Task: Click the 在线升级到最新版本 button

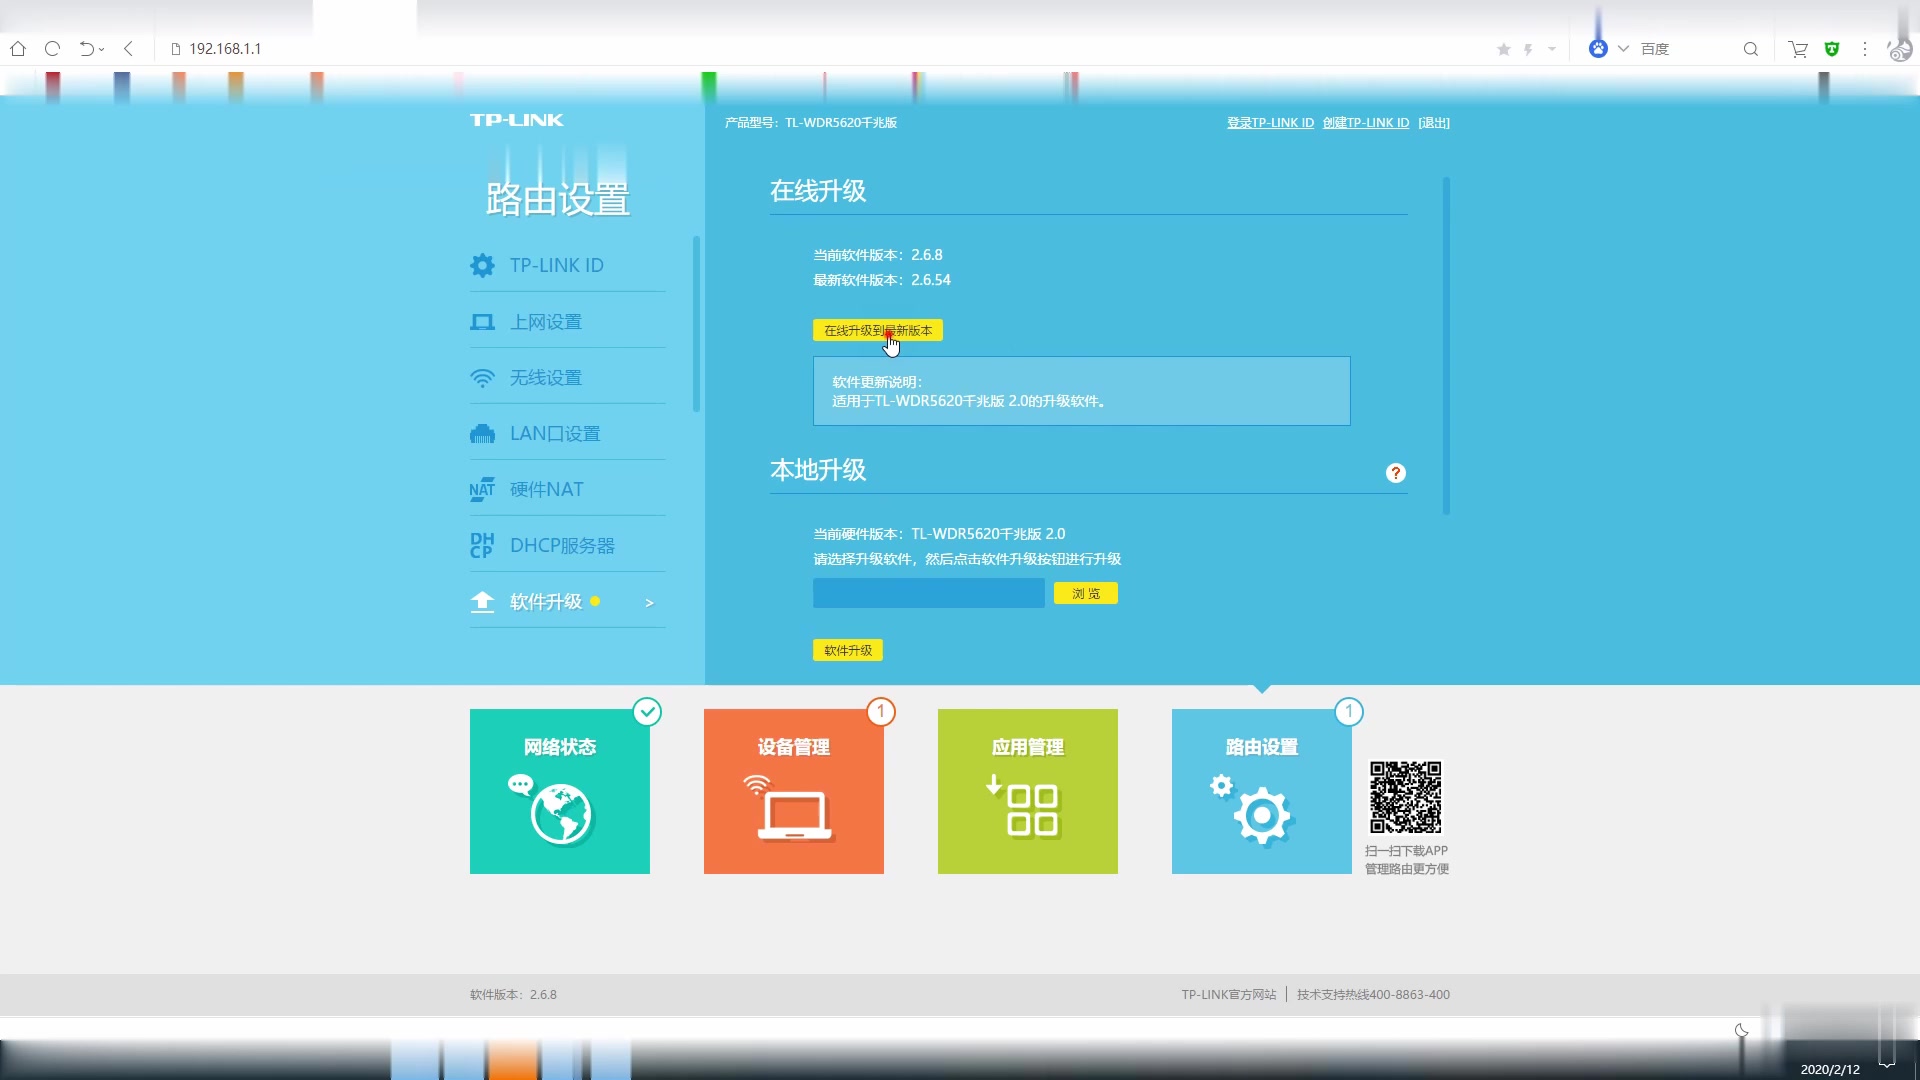Action: pyautogui.click(x=878, y=330)
